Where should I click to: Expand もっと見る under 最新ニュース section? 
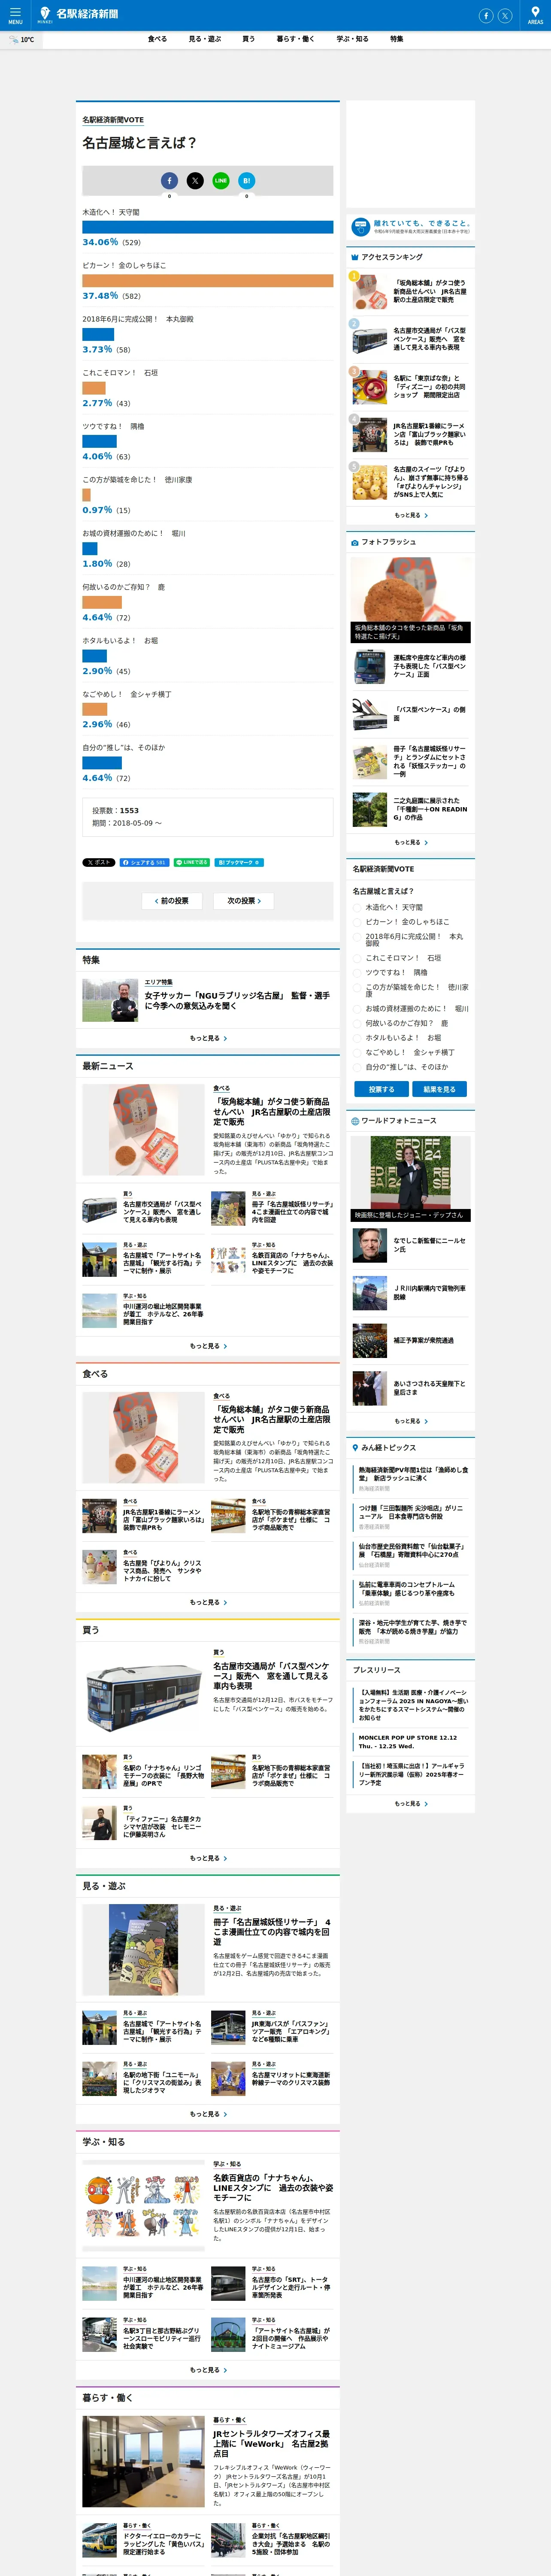click(208, 1346)
